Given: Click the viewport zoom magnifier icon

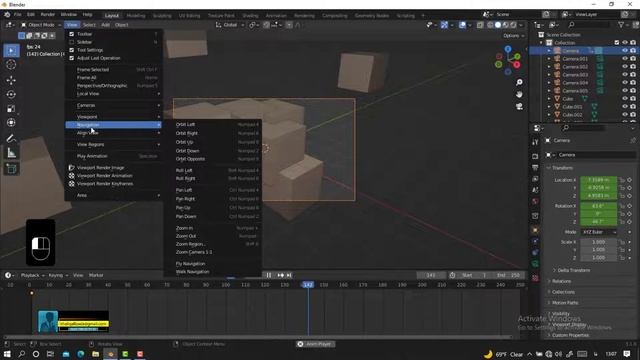Looking at the screenshot, I should [x=519, y=82].
